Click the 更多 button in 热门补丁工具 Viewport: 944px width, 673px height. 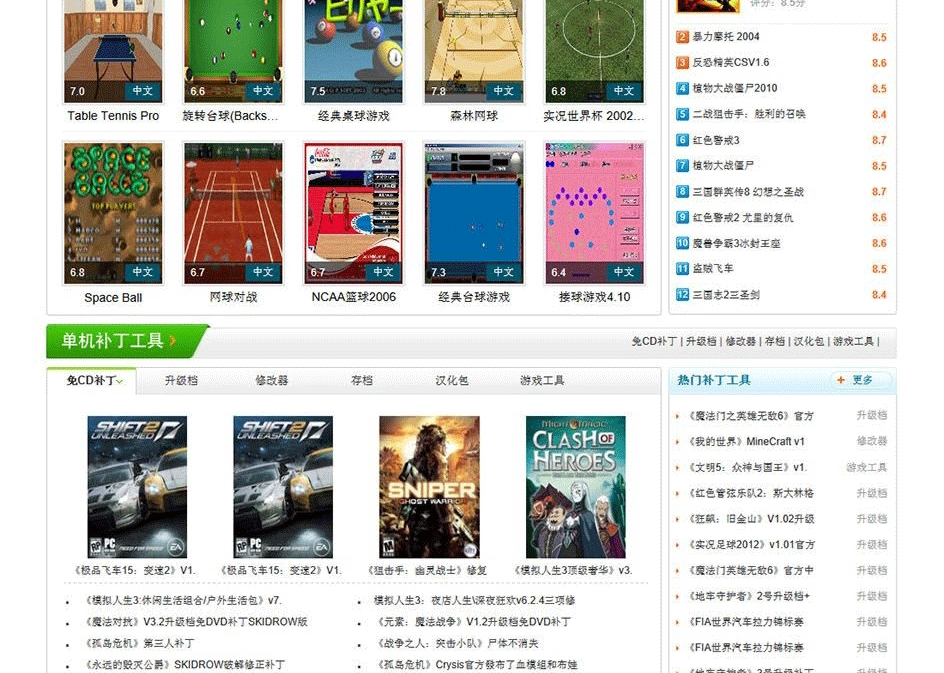(x=859, y=380)
